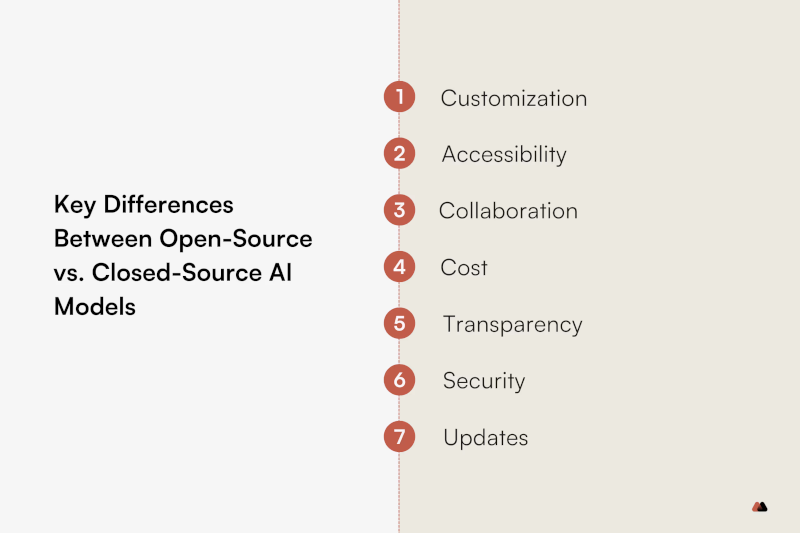Click the red circle numbered 2

pos(399,154)
